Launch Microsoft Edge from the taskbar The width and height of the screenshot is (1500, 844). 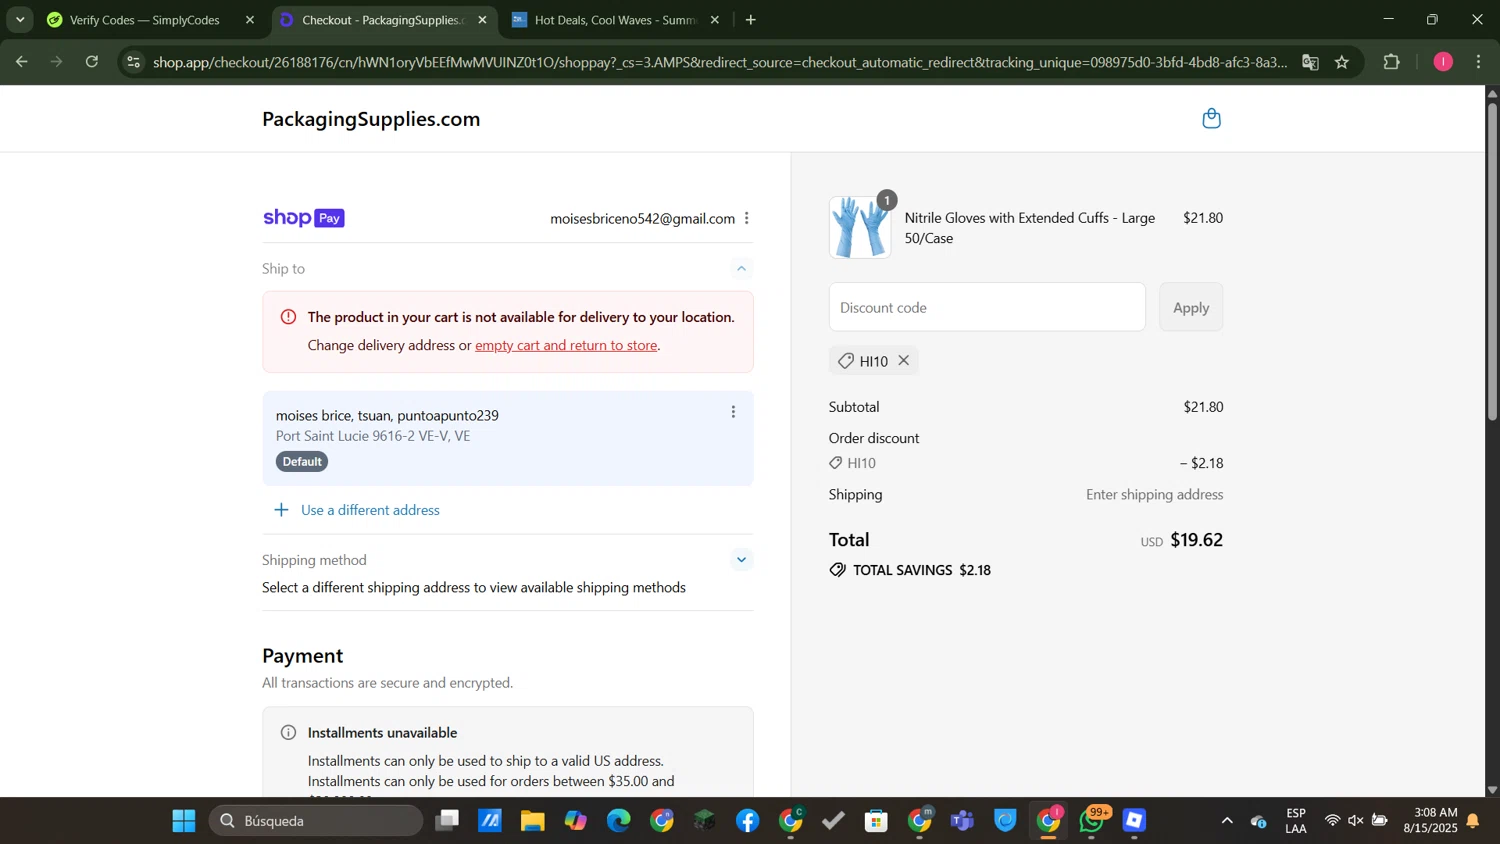coord(619,821)
